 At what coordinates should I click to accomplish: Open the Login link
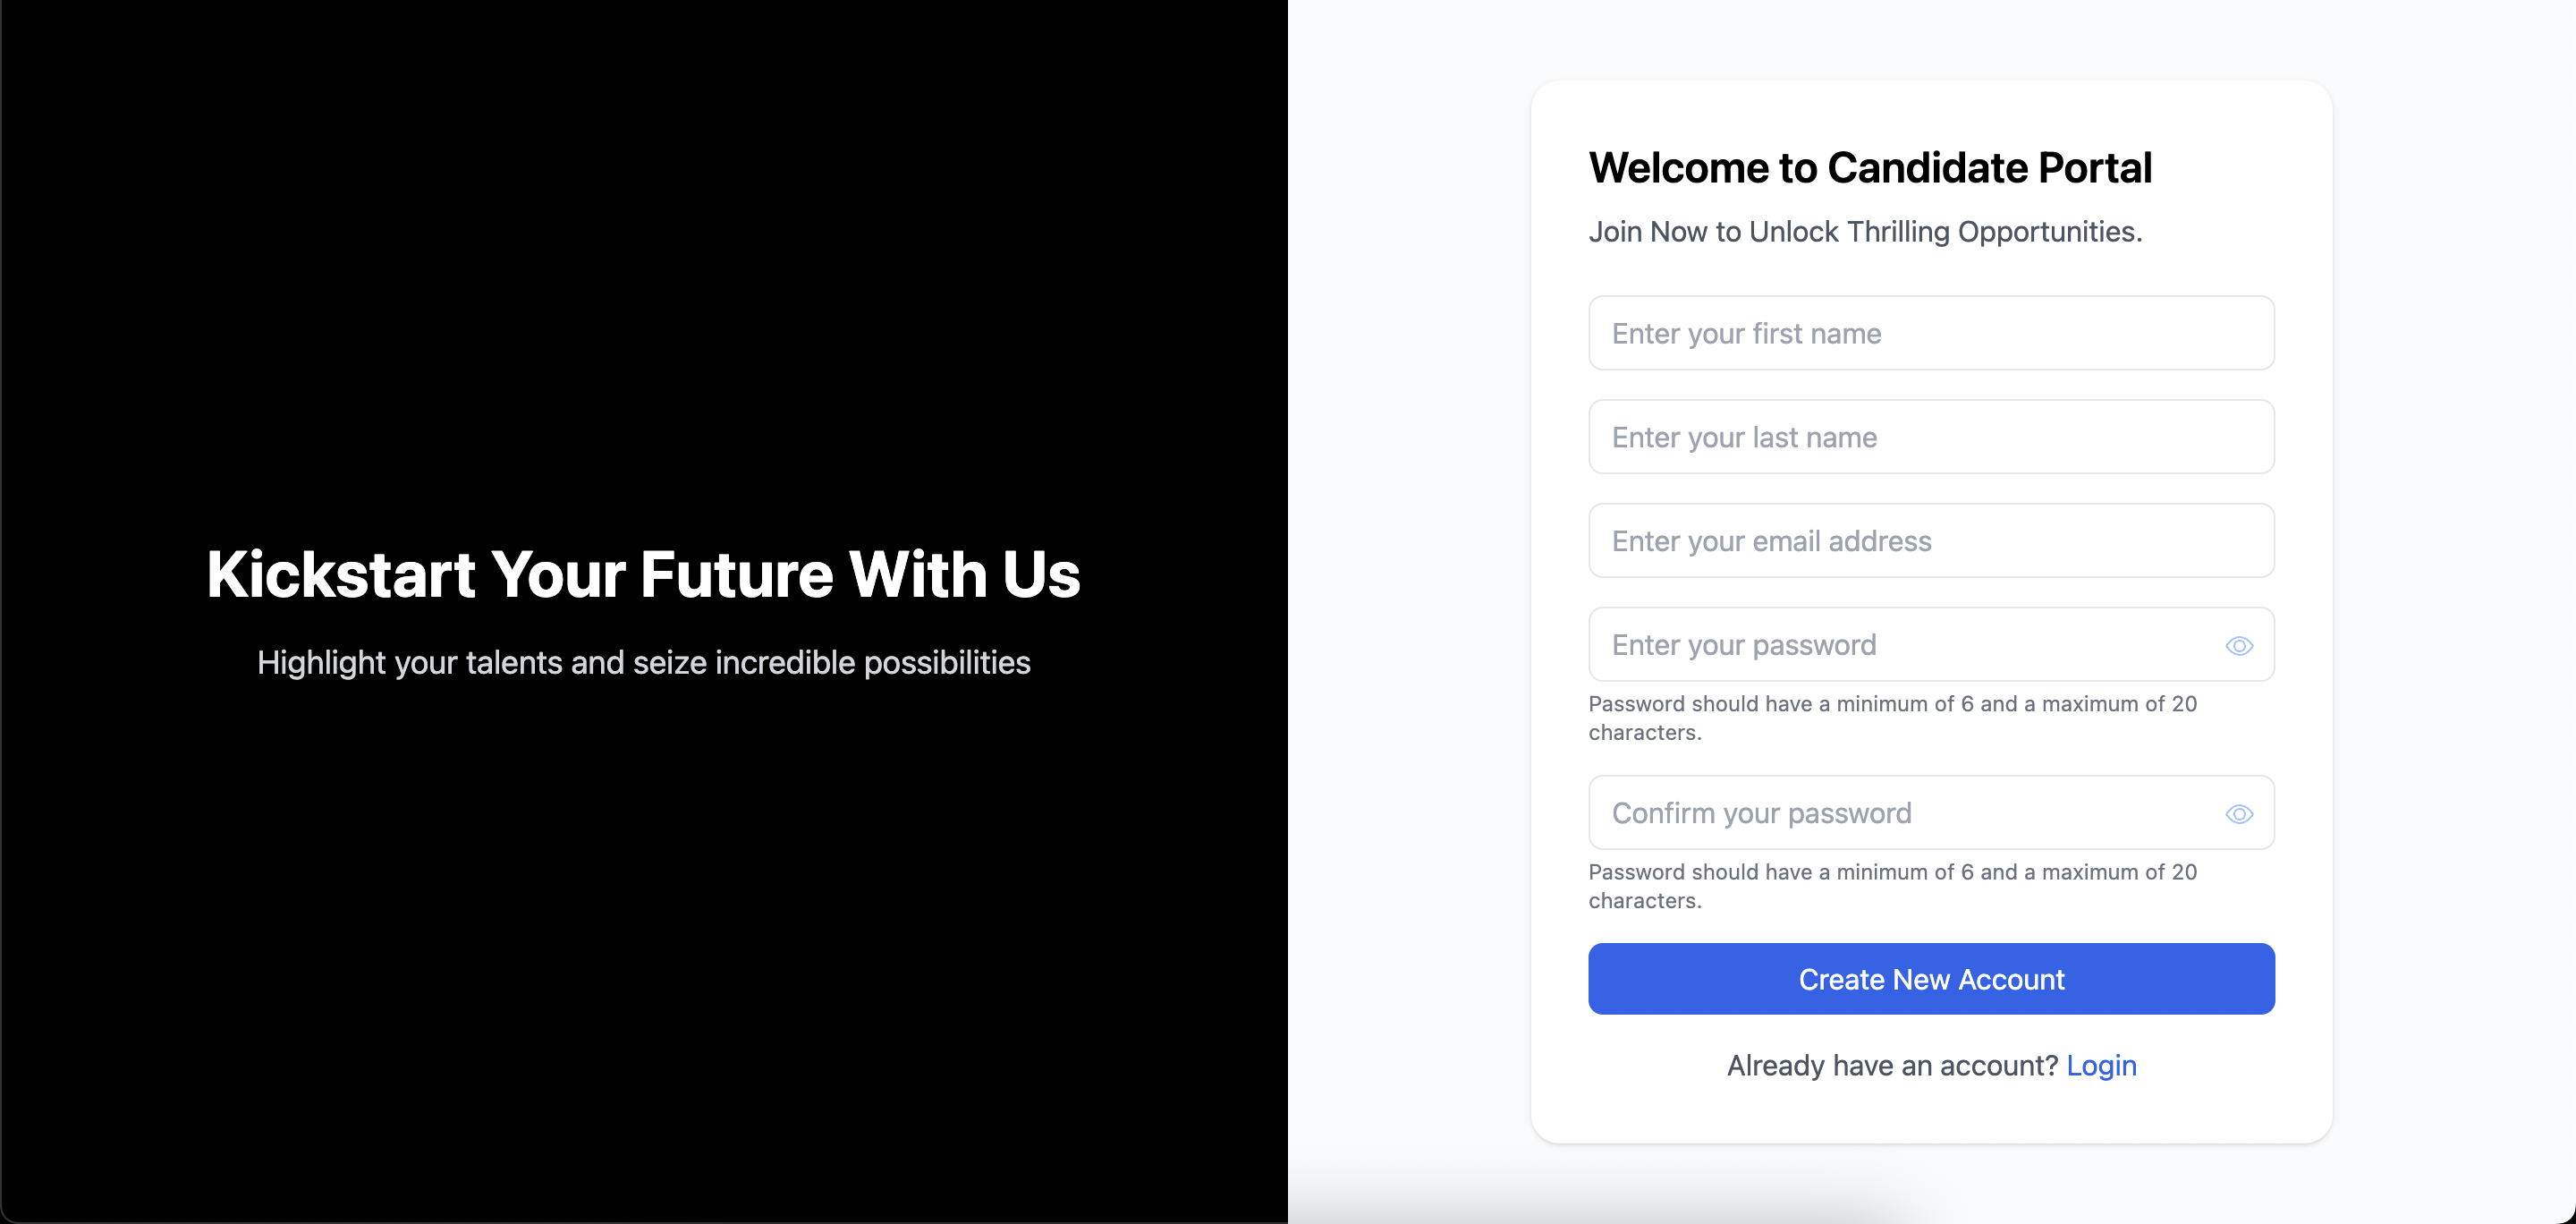(x=2101, y=1066)
